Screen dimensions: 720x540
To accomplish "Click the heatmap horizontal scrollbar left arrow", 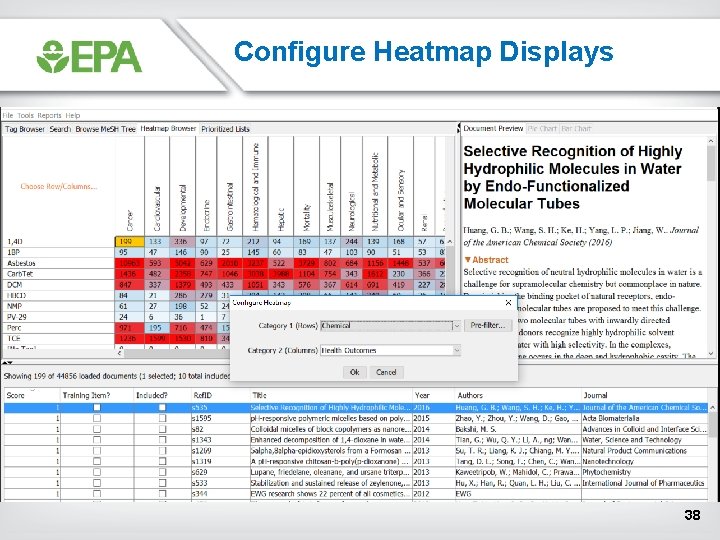I will point(120,353).
